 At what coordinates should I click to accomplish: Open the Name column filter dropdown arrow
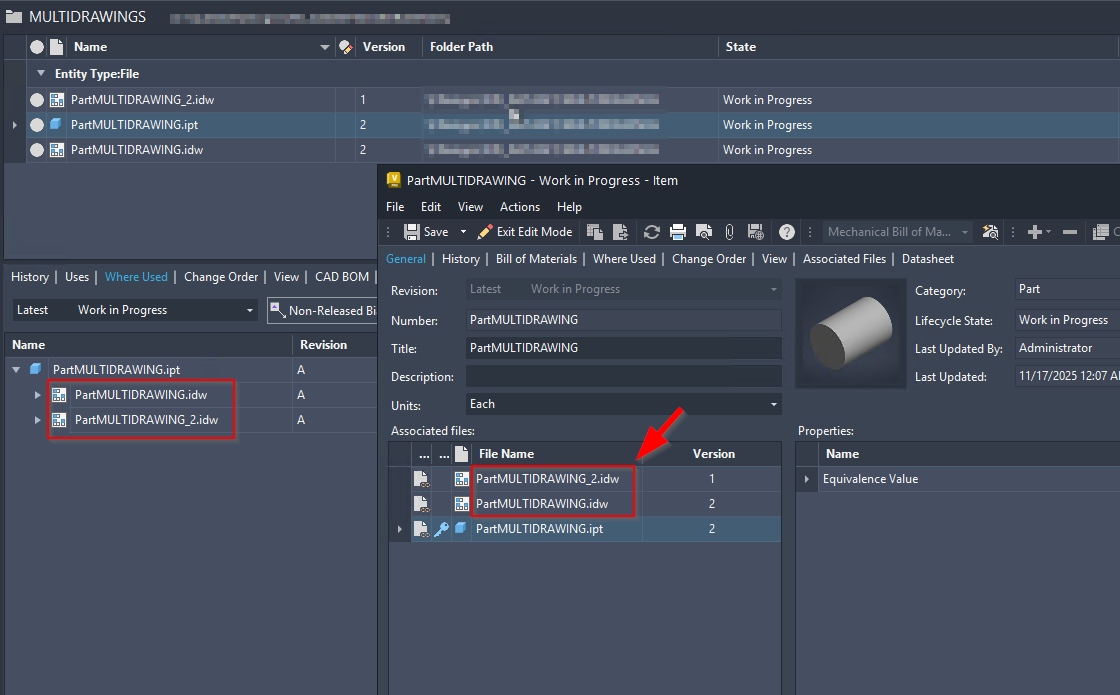(325, 47)
